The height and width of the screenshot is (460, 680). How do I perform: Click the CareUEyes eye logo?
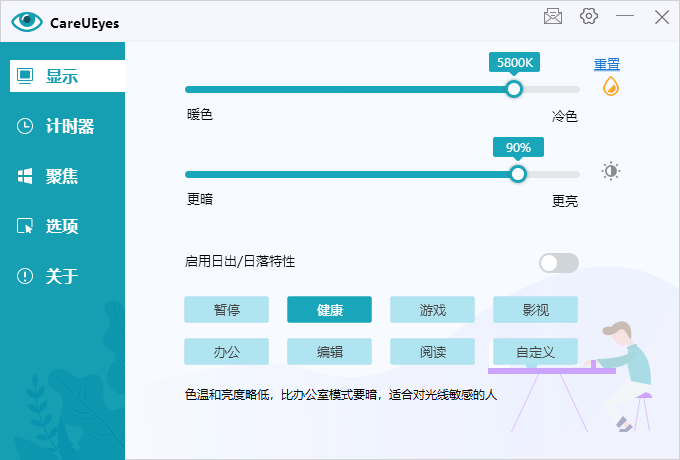coord(27,21)
